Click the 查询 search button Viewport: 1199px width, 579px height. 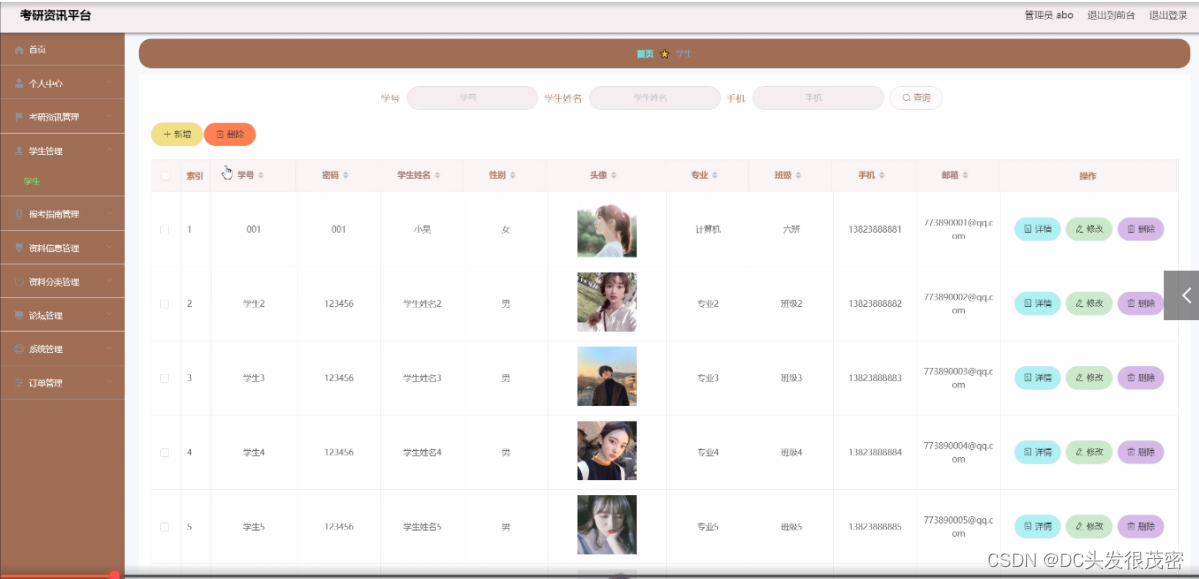point(916,98)
